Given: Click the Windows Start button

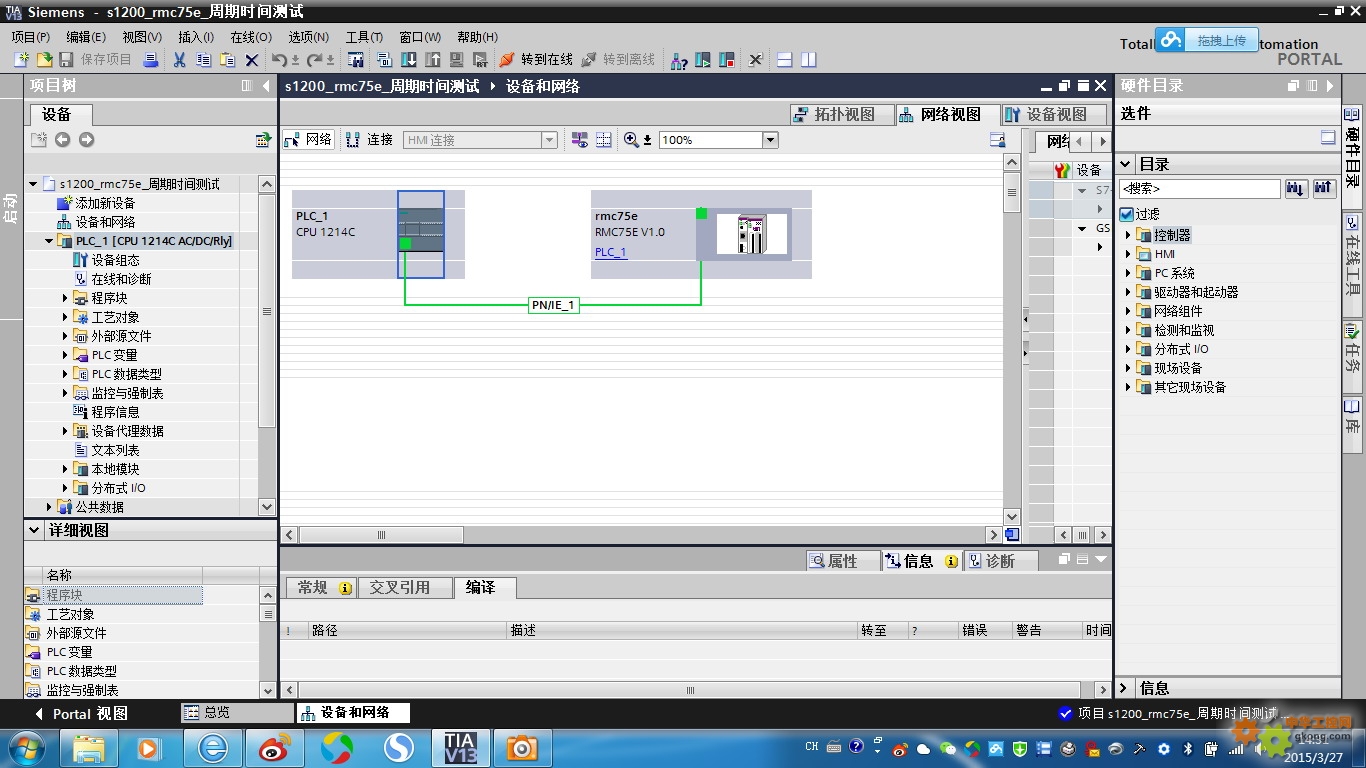Looking at the screenshot, I should tap(24, 747).
